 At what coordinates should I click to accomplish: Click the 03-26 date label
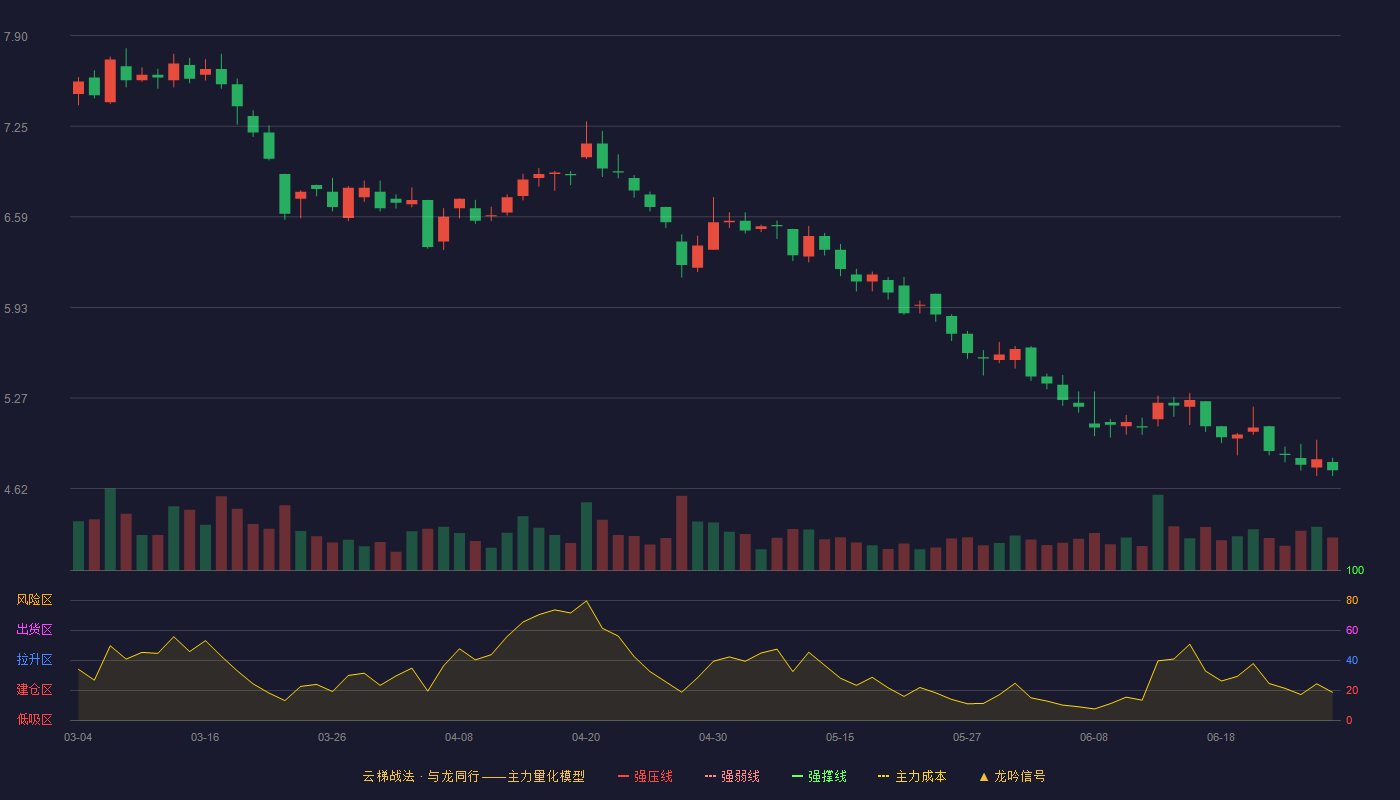[332, 737]
